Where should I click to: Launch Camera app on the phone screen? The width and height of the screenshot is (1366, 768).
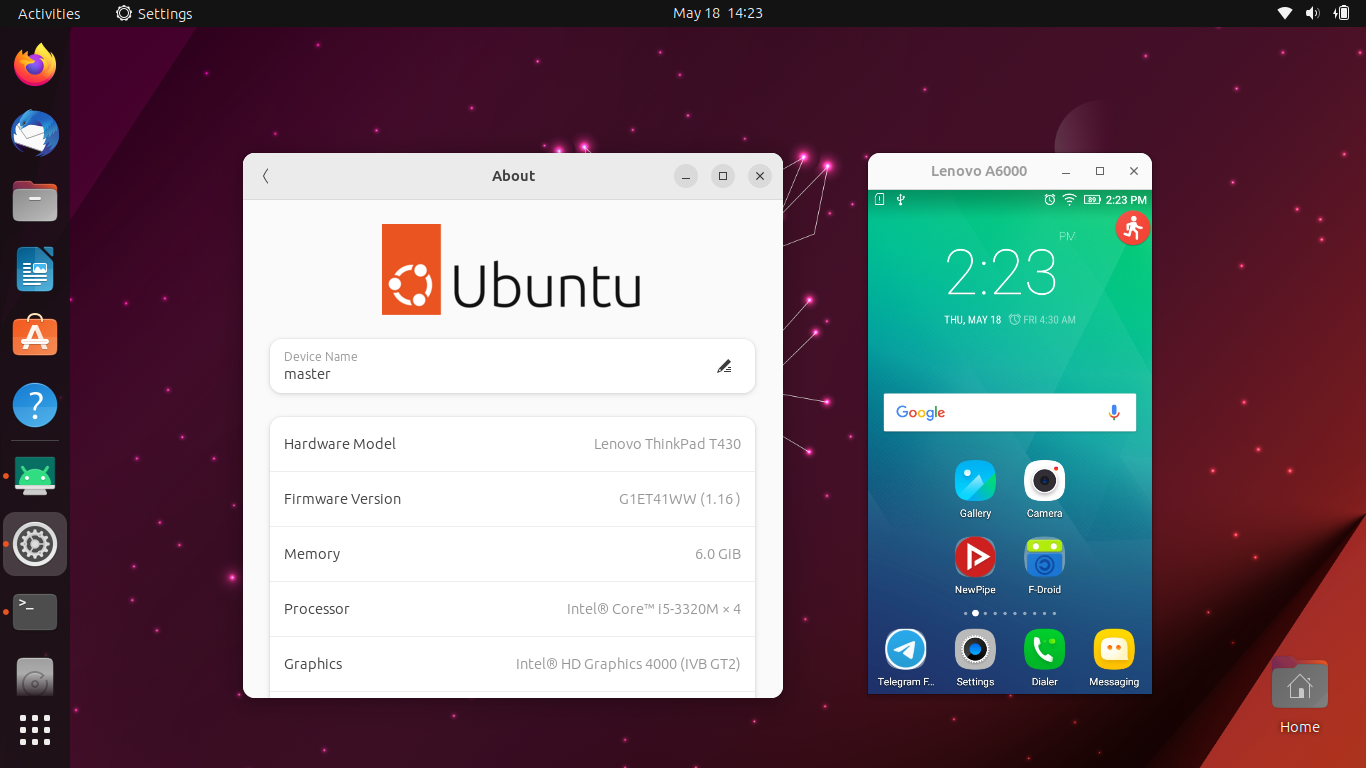click(x=1044, y=490)
